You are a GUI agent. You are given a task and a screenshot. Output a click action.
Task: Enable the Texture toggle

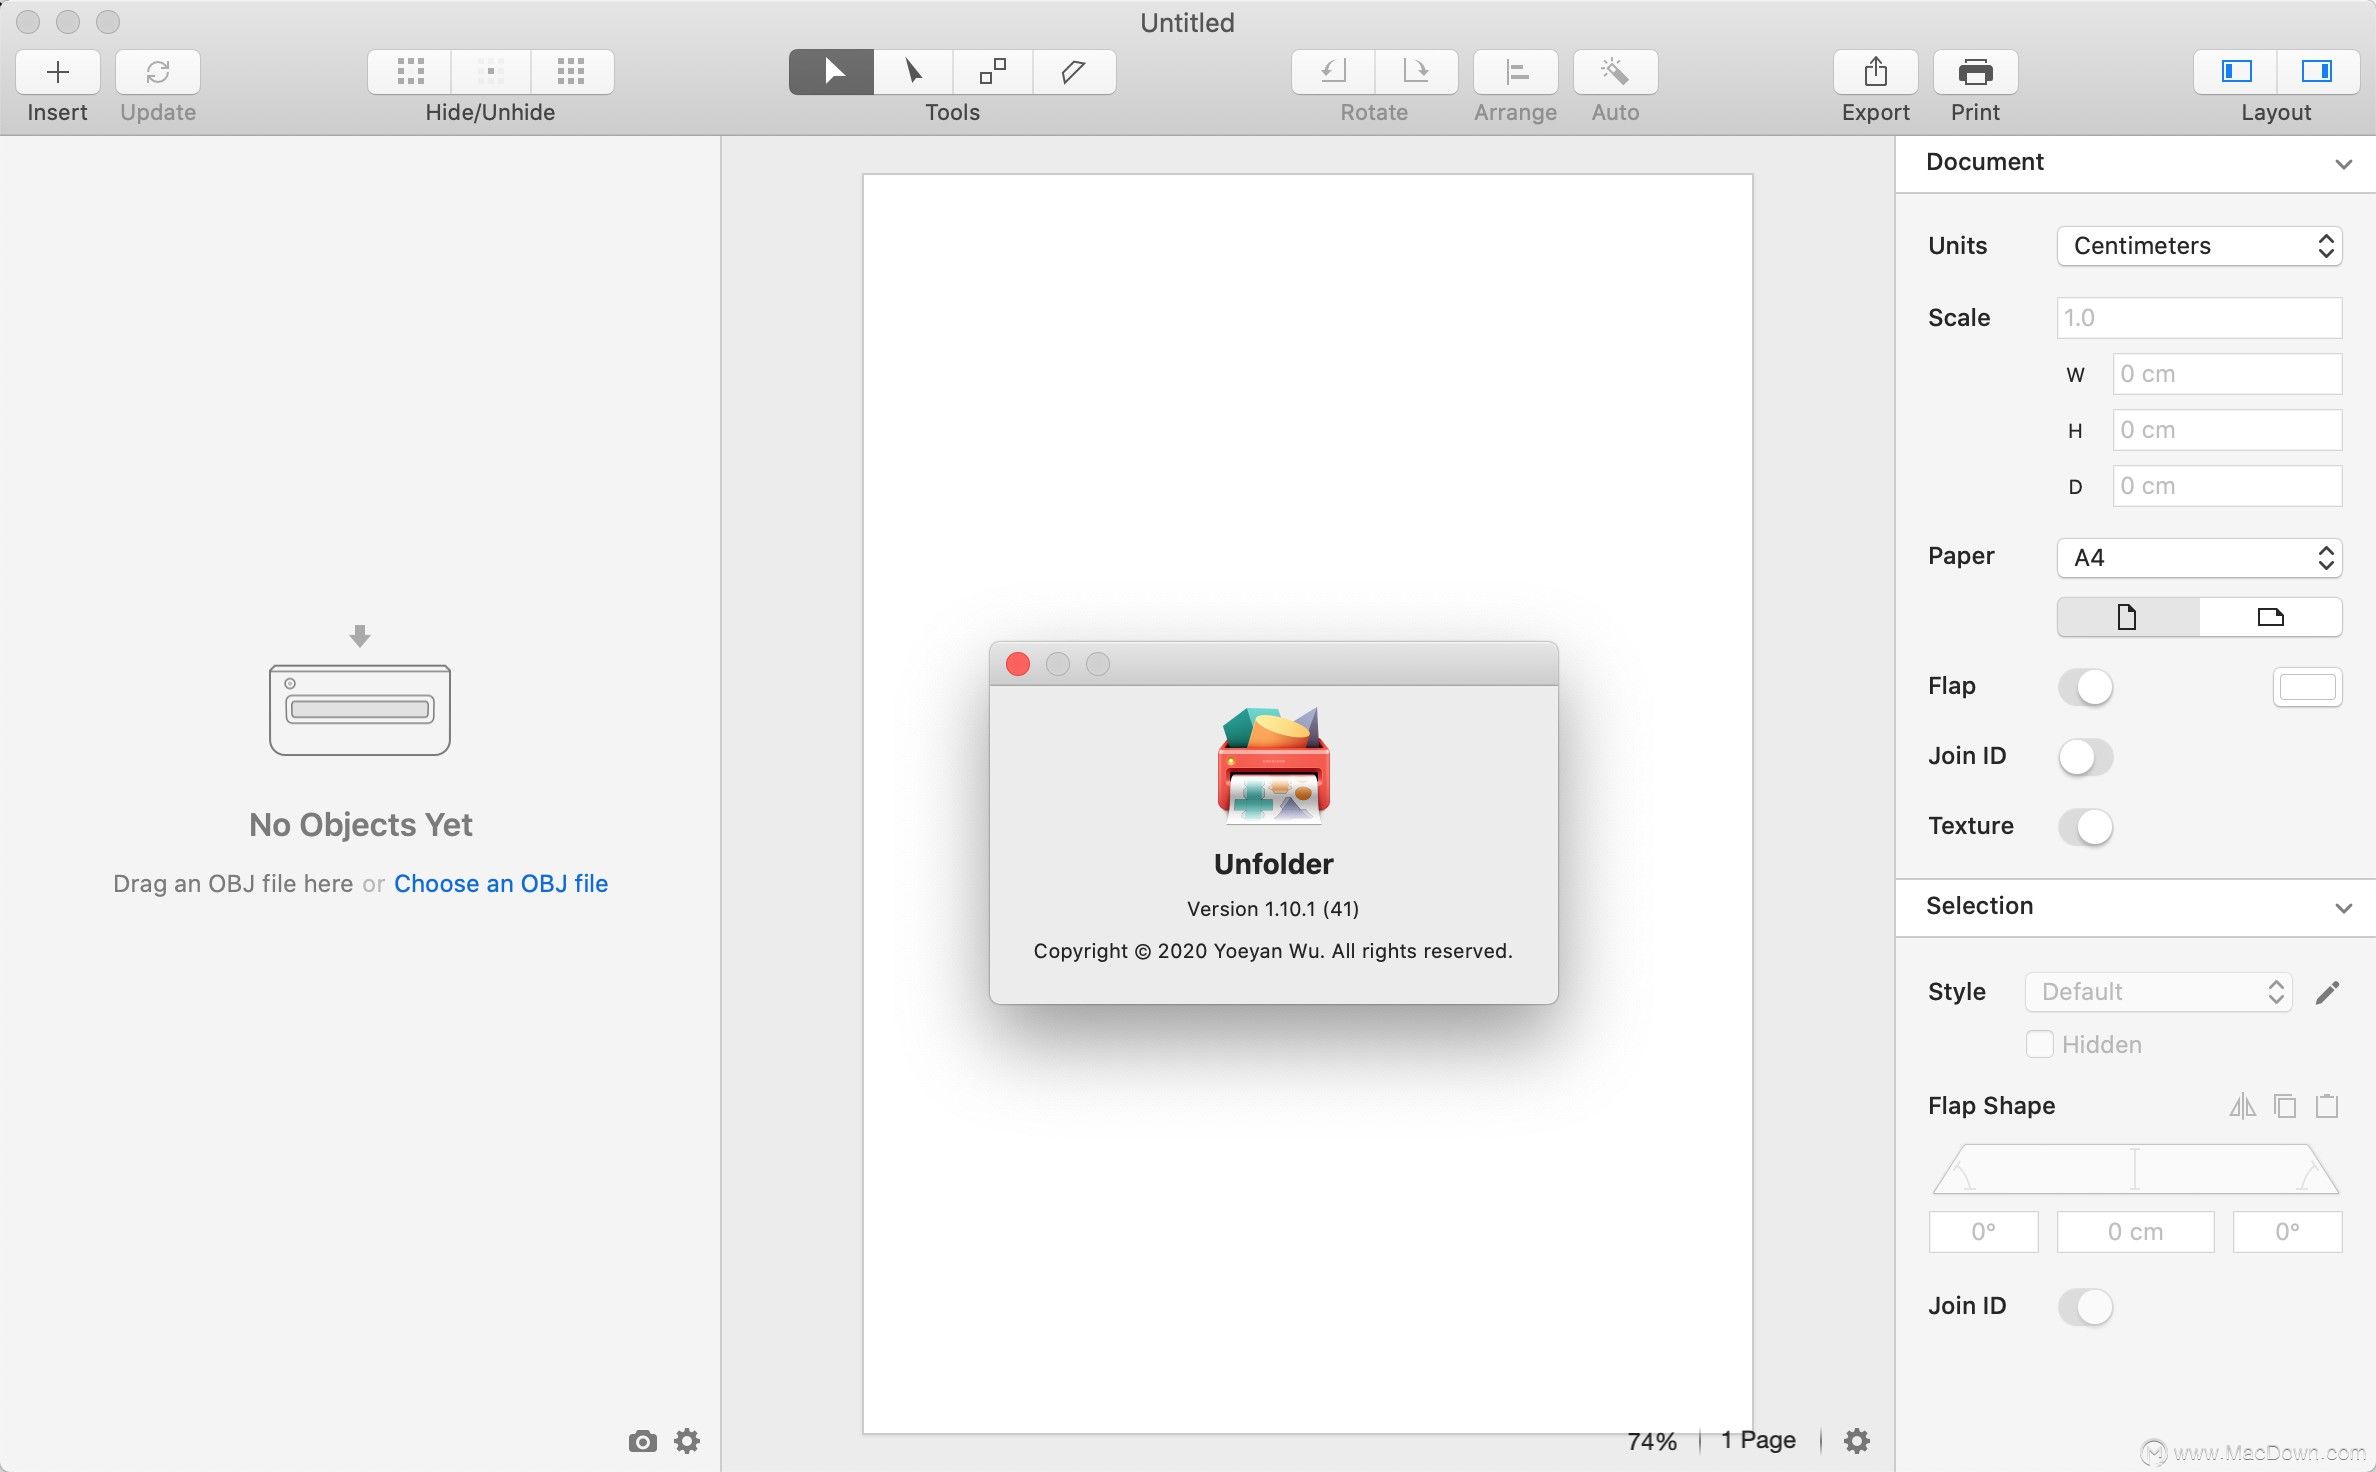[x=2084, y=827]
